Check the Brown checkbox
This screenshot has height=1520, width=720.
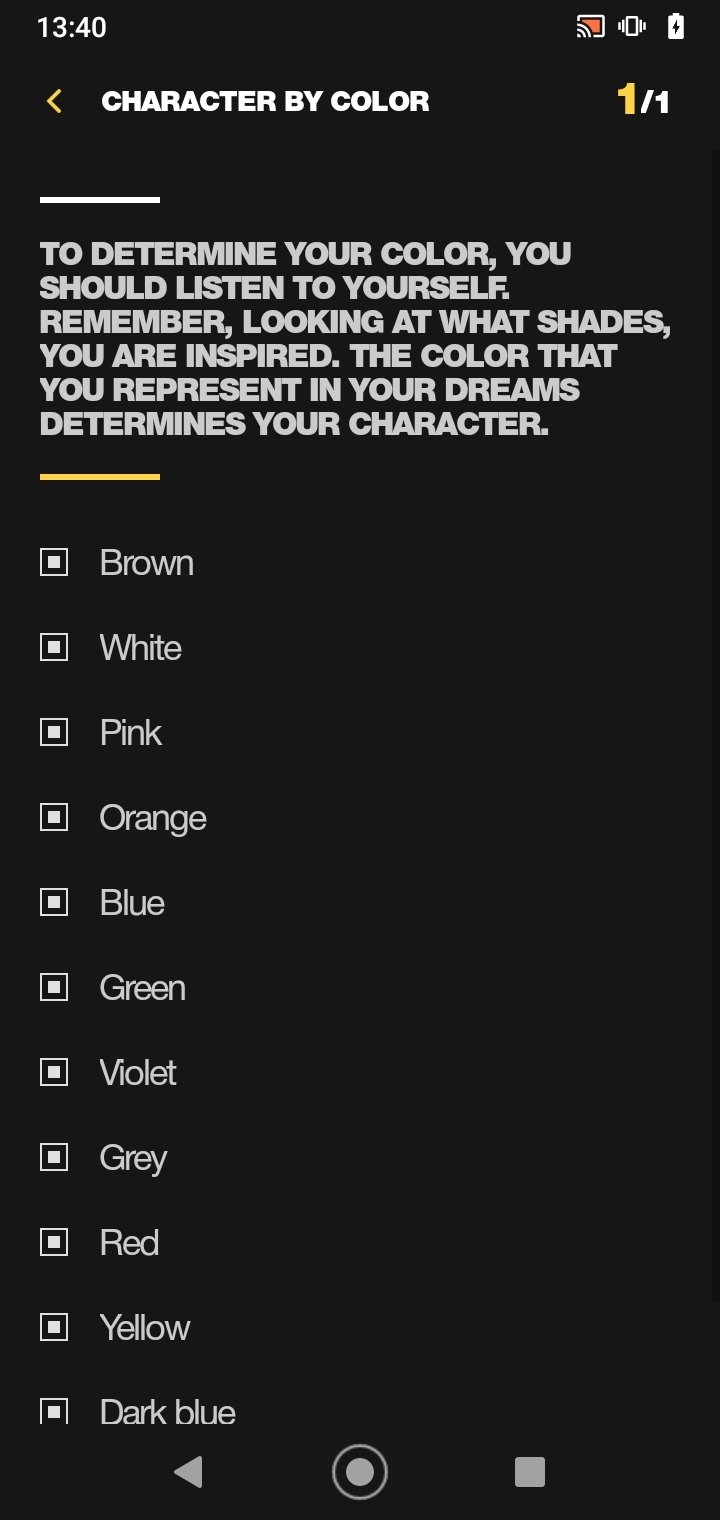tap(54, 562)
